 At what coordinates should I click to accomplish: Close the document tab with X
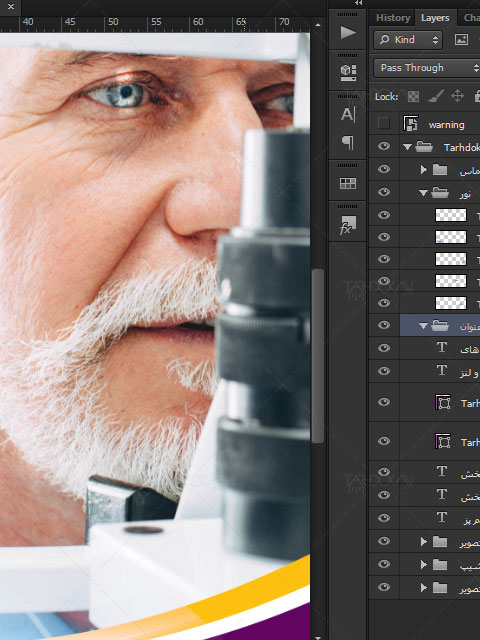point(11,7)
